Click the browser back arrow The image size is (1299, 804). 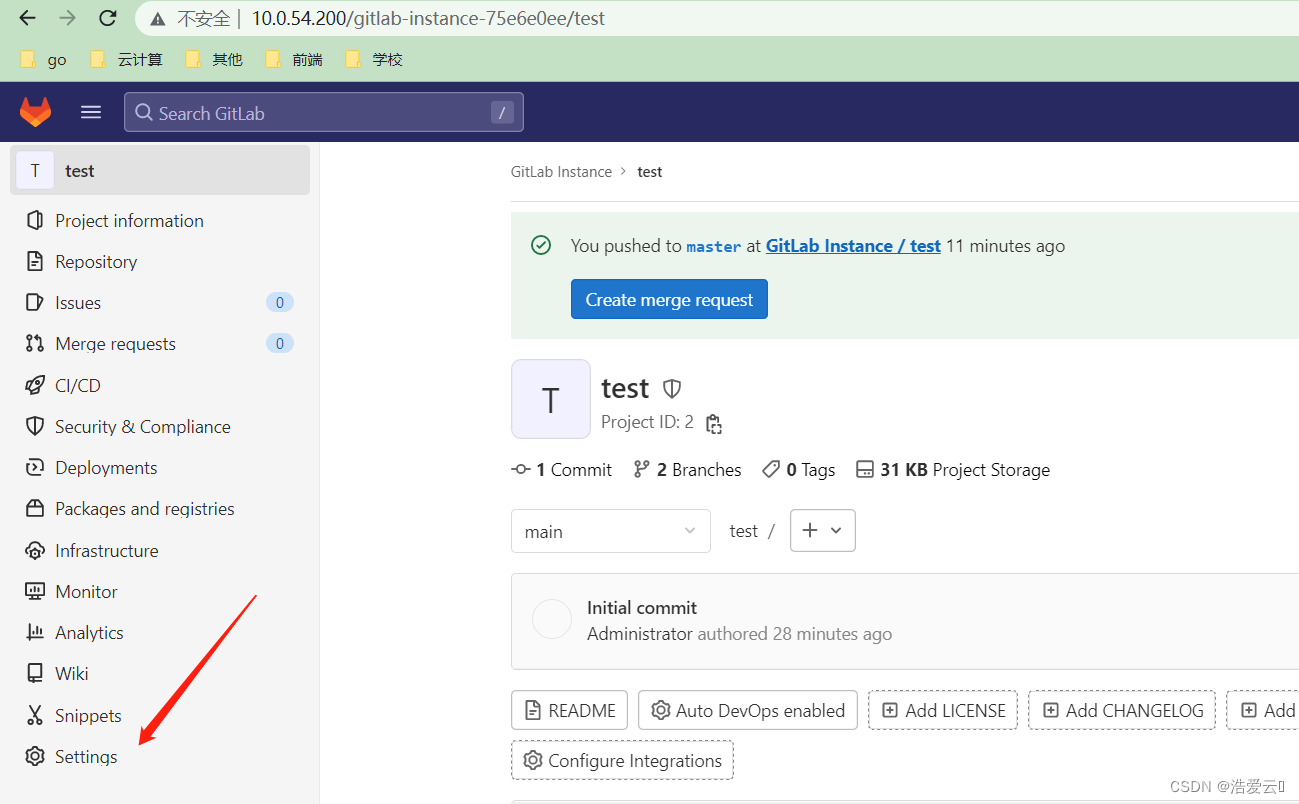28,18
